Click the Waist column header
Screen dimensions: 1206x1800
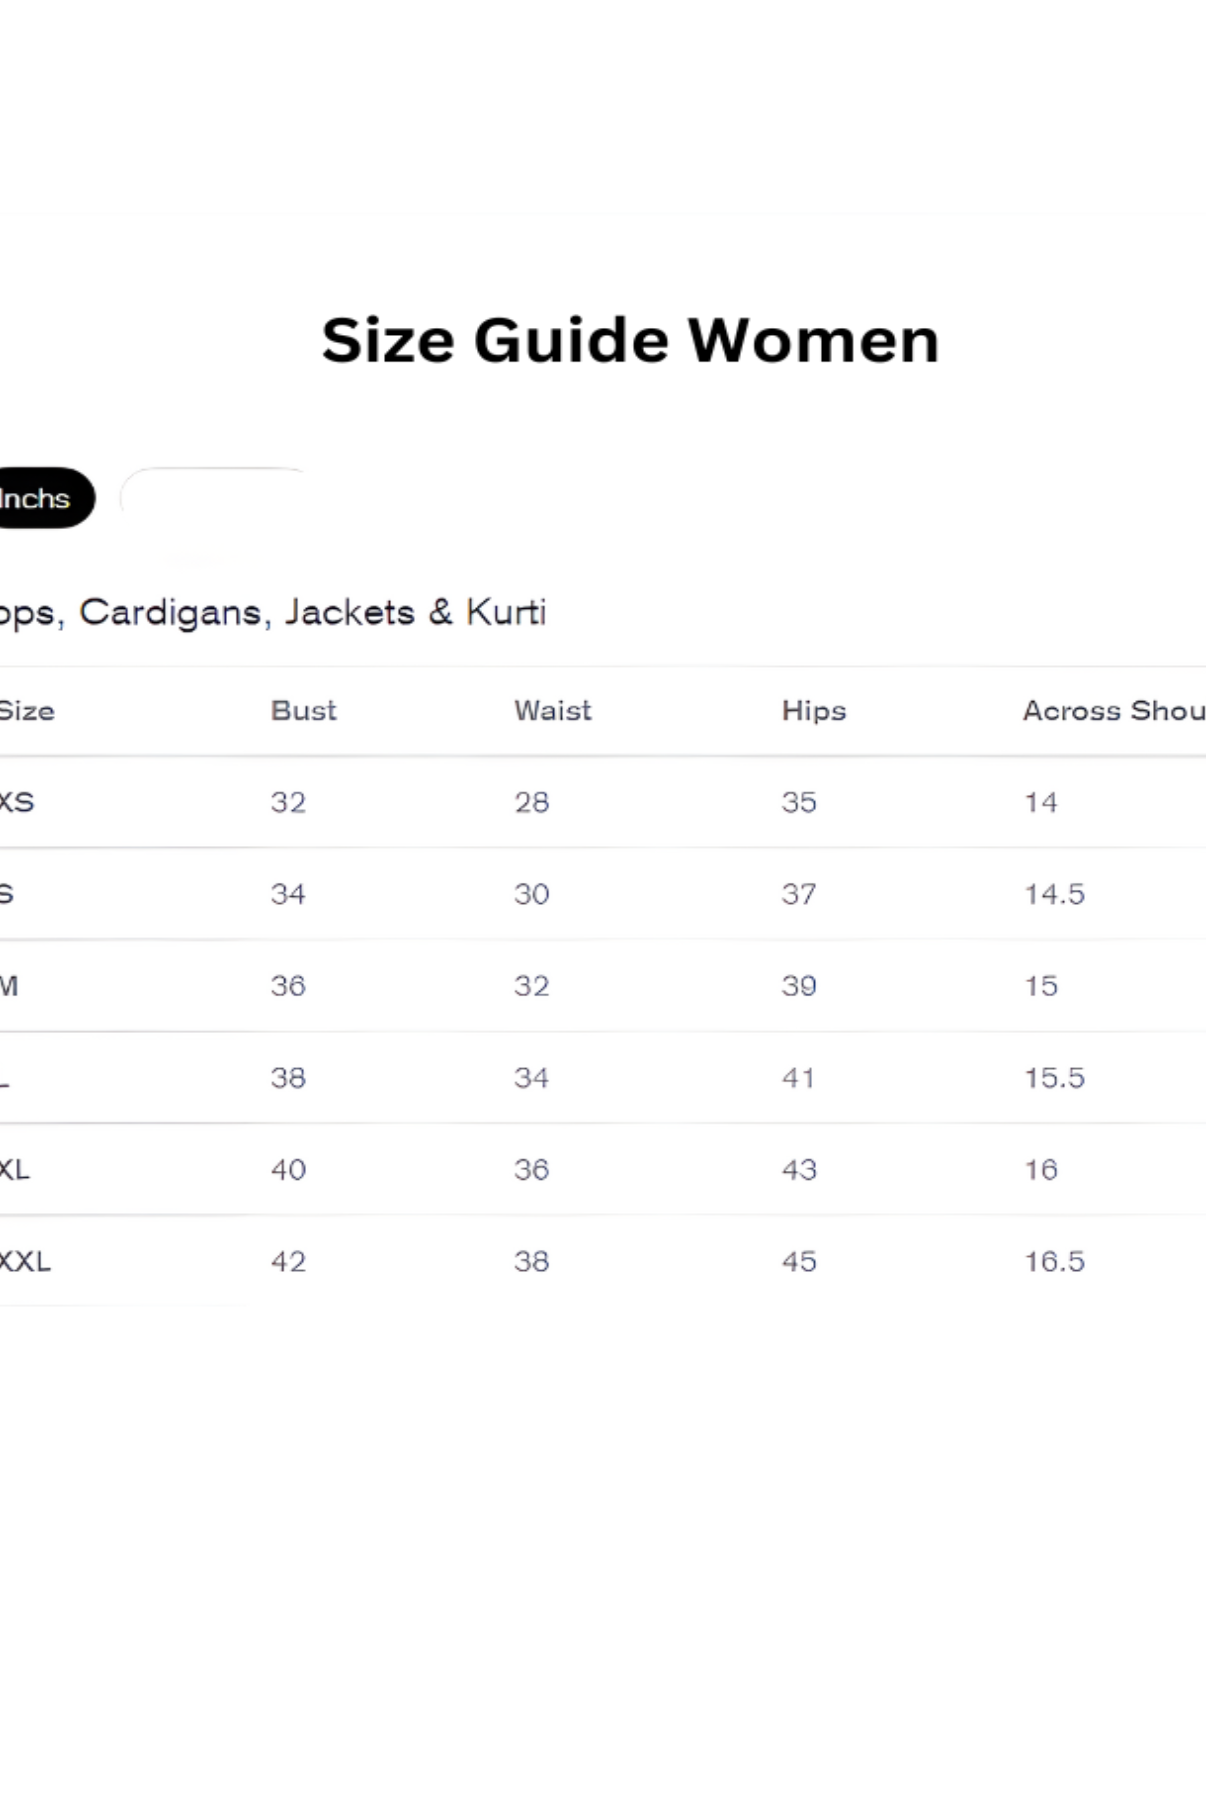[552, 711]
